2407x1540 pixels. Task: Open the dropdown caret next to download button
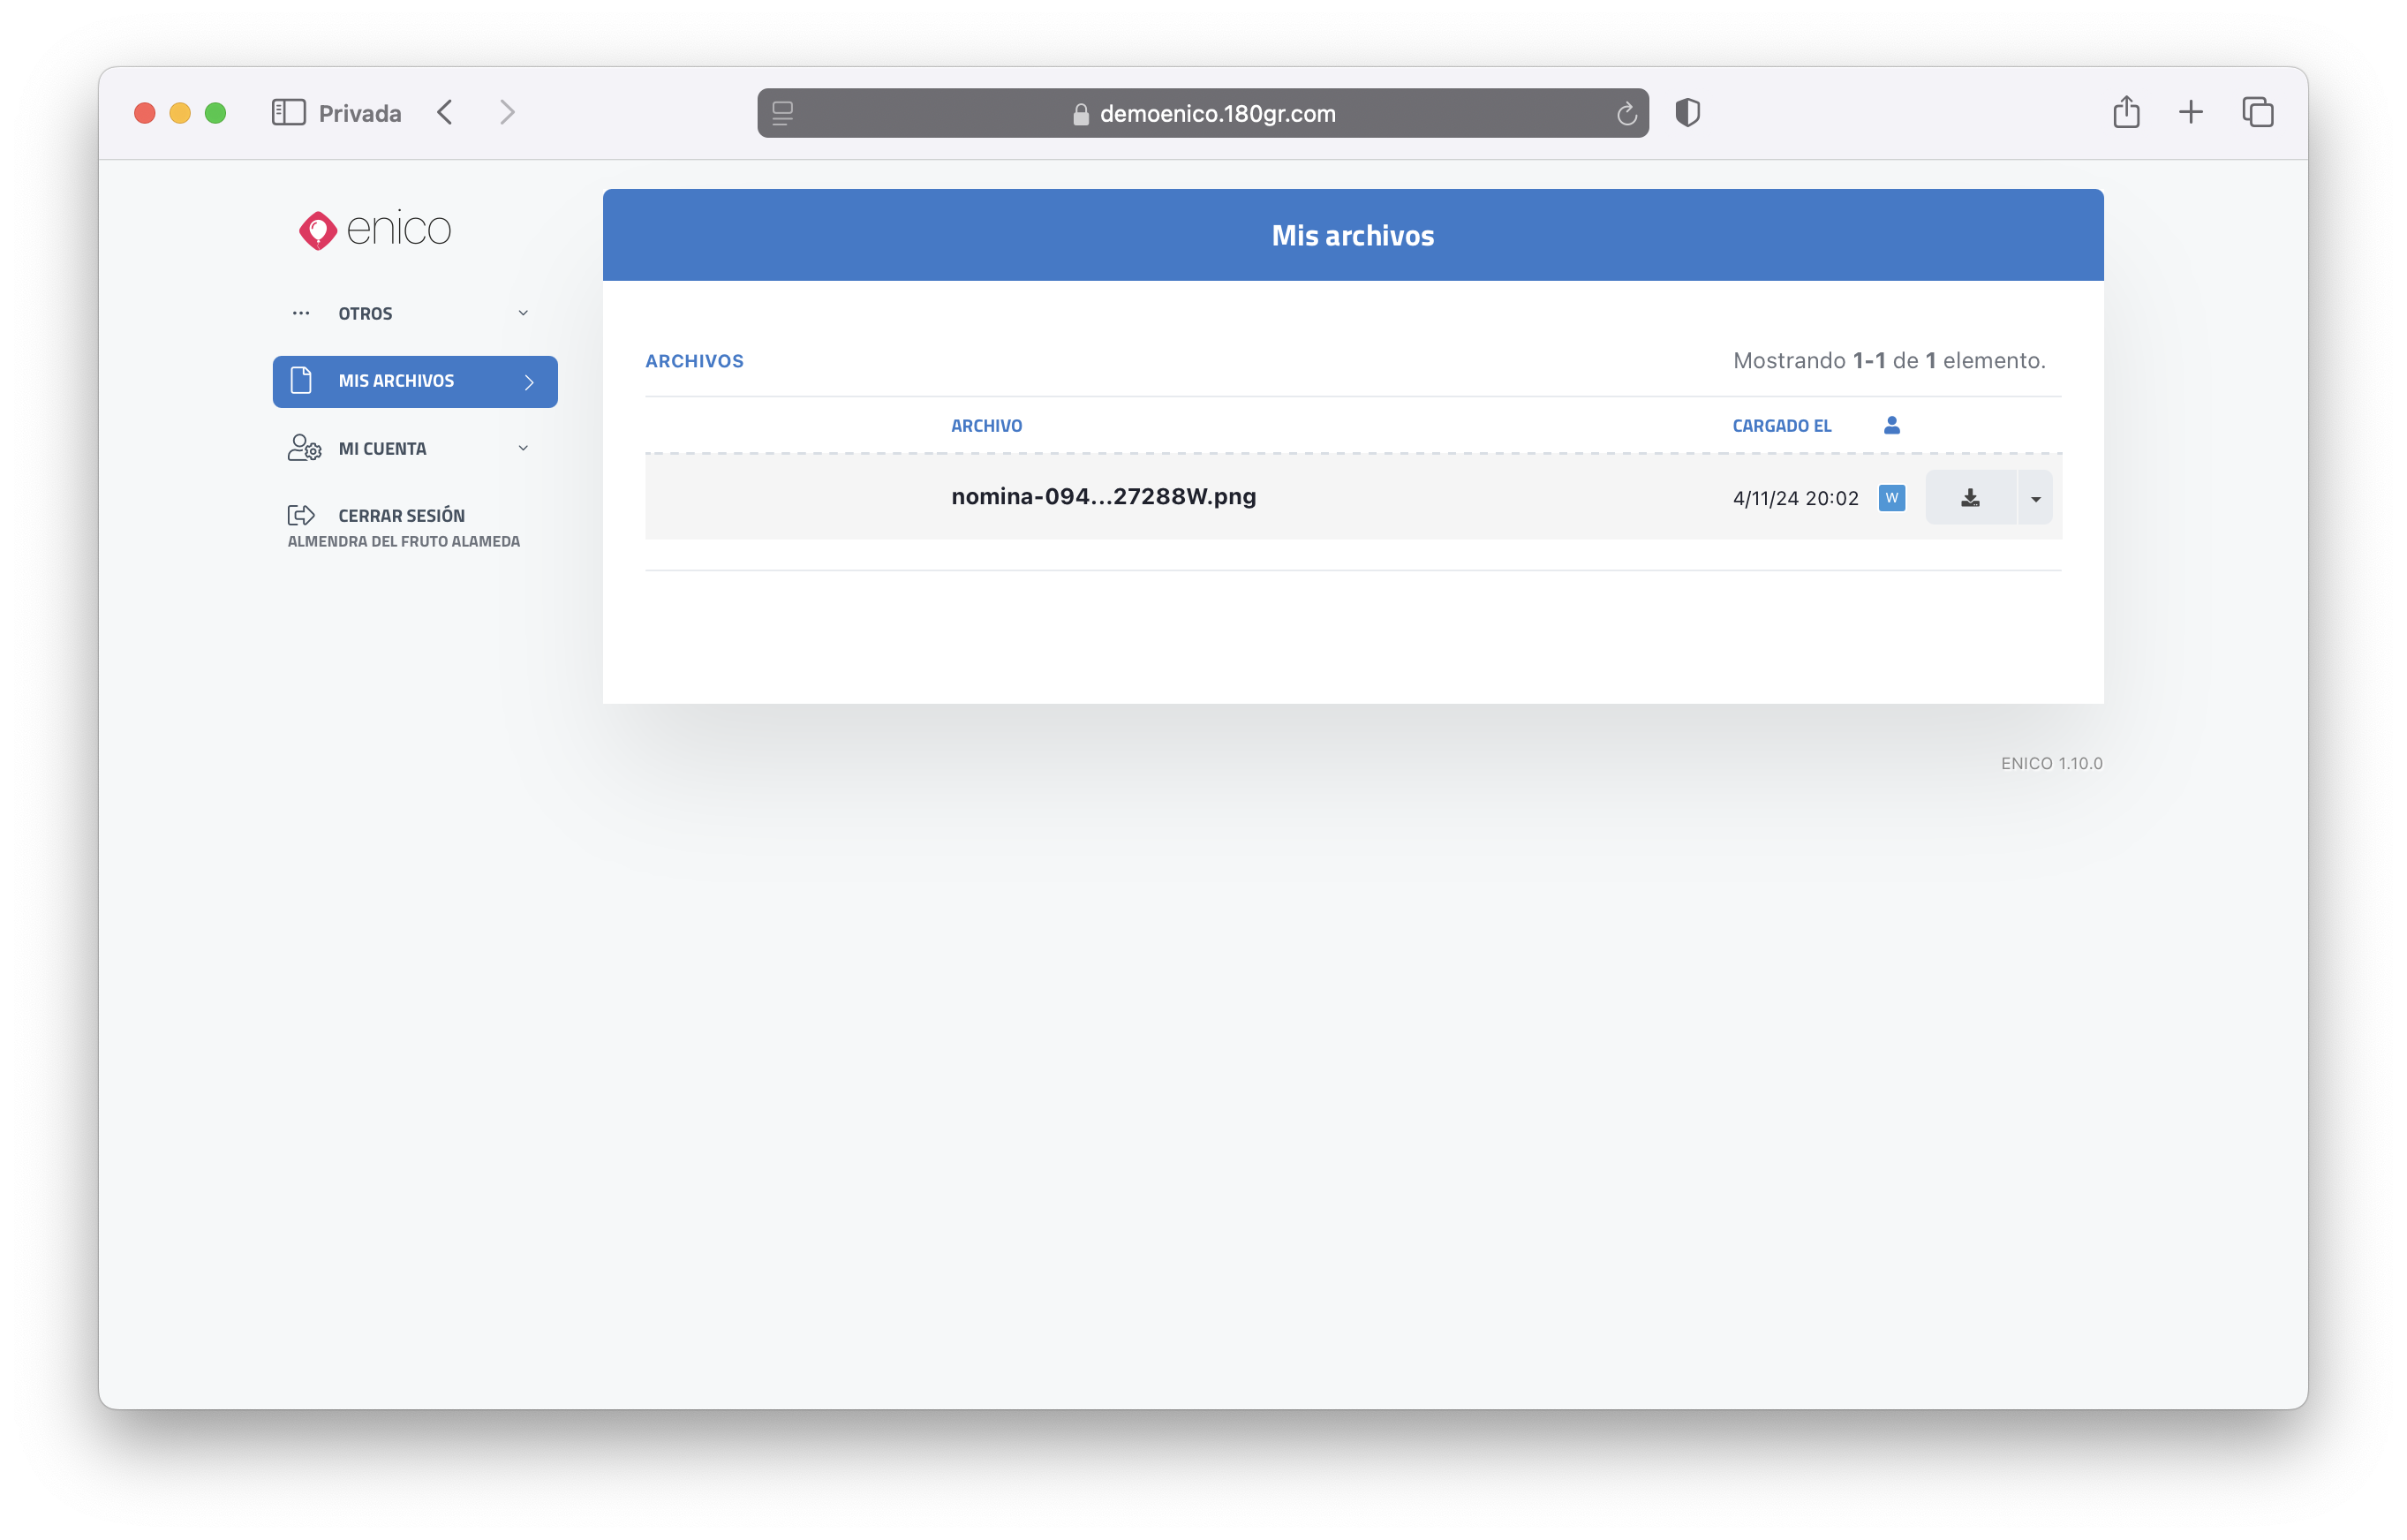point(2035,498)
